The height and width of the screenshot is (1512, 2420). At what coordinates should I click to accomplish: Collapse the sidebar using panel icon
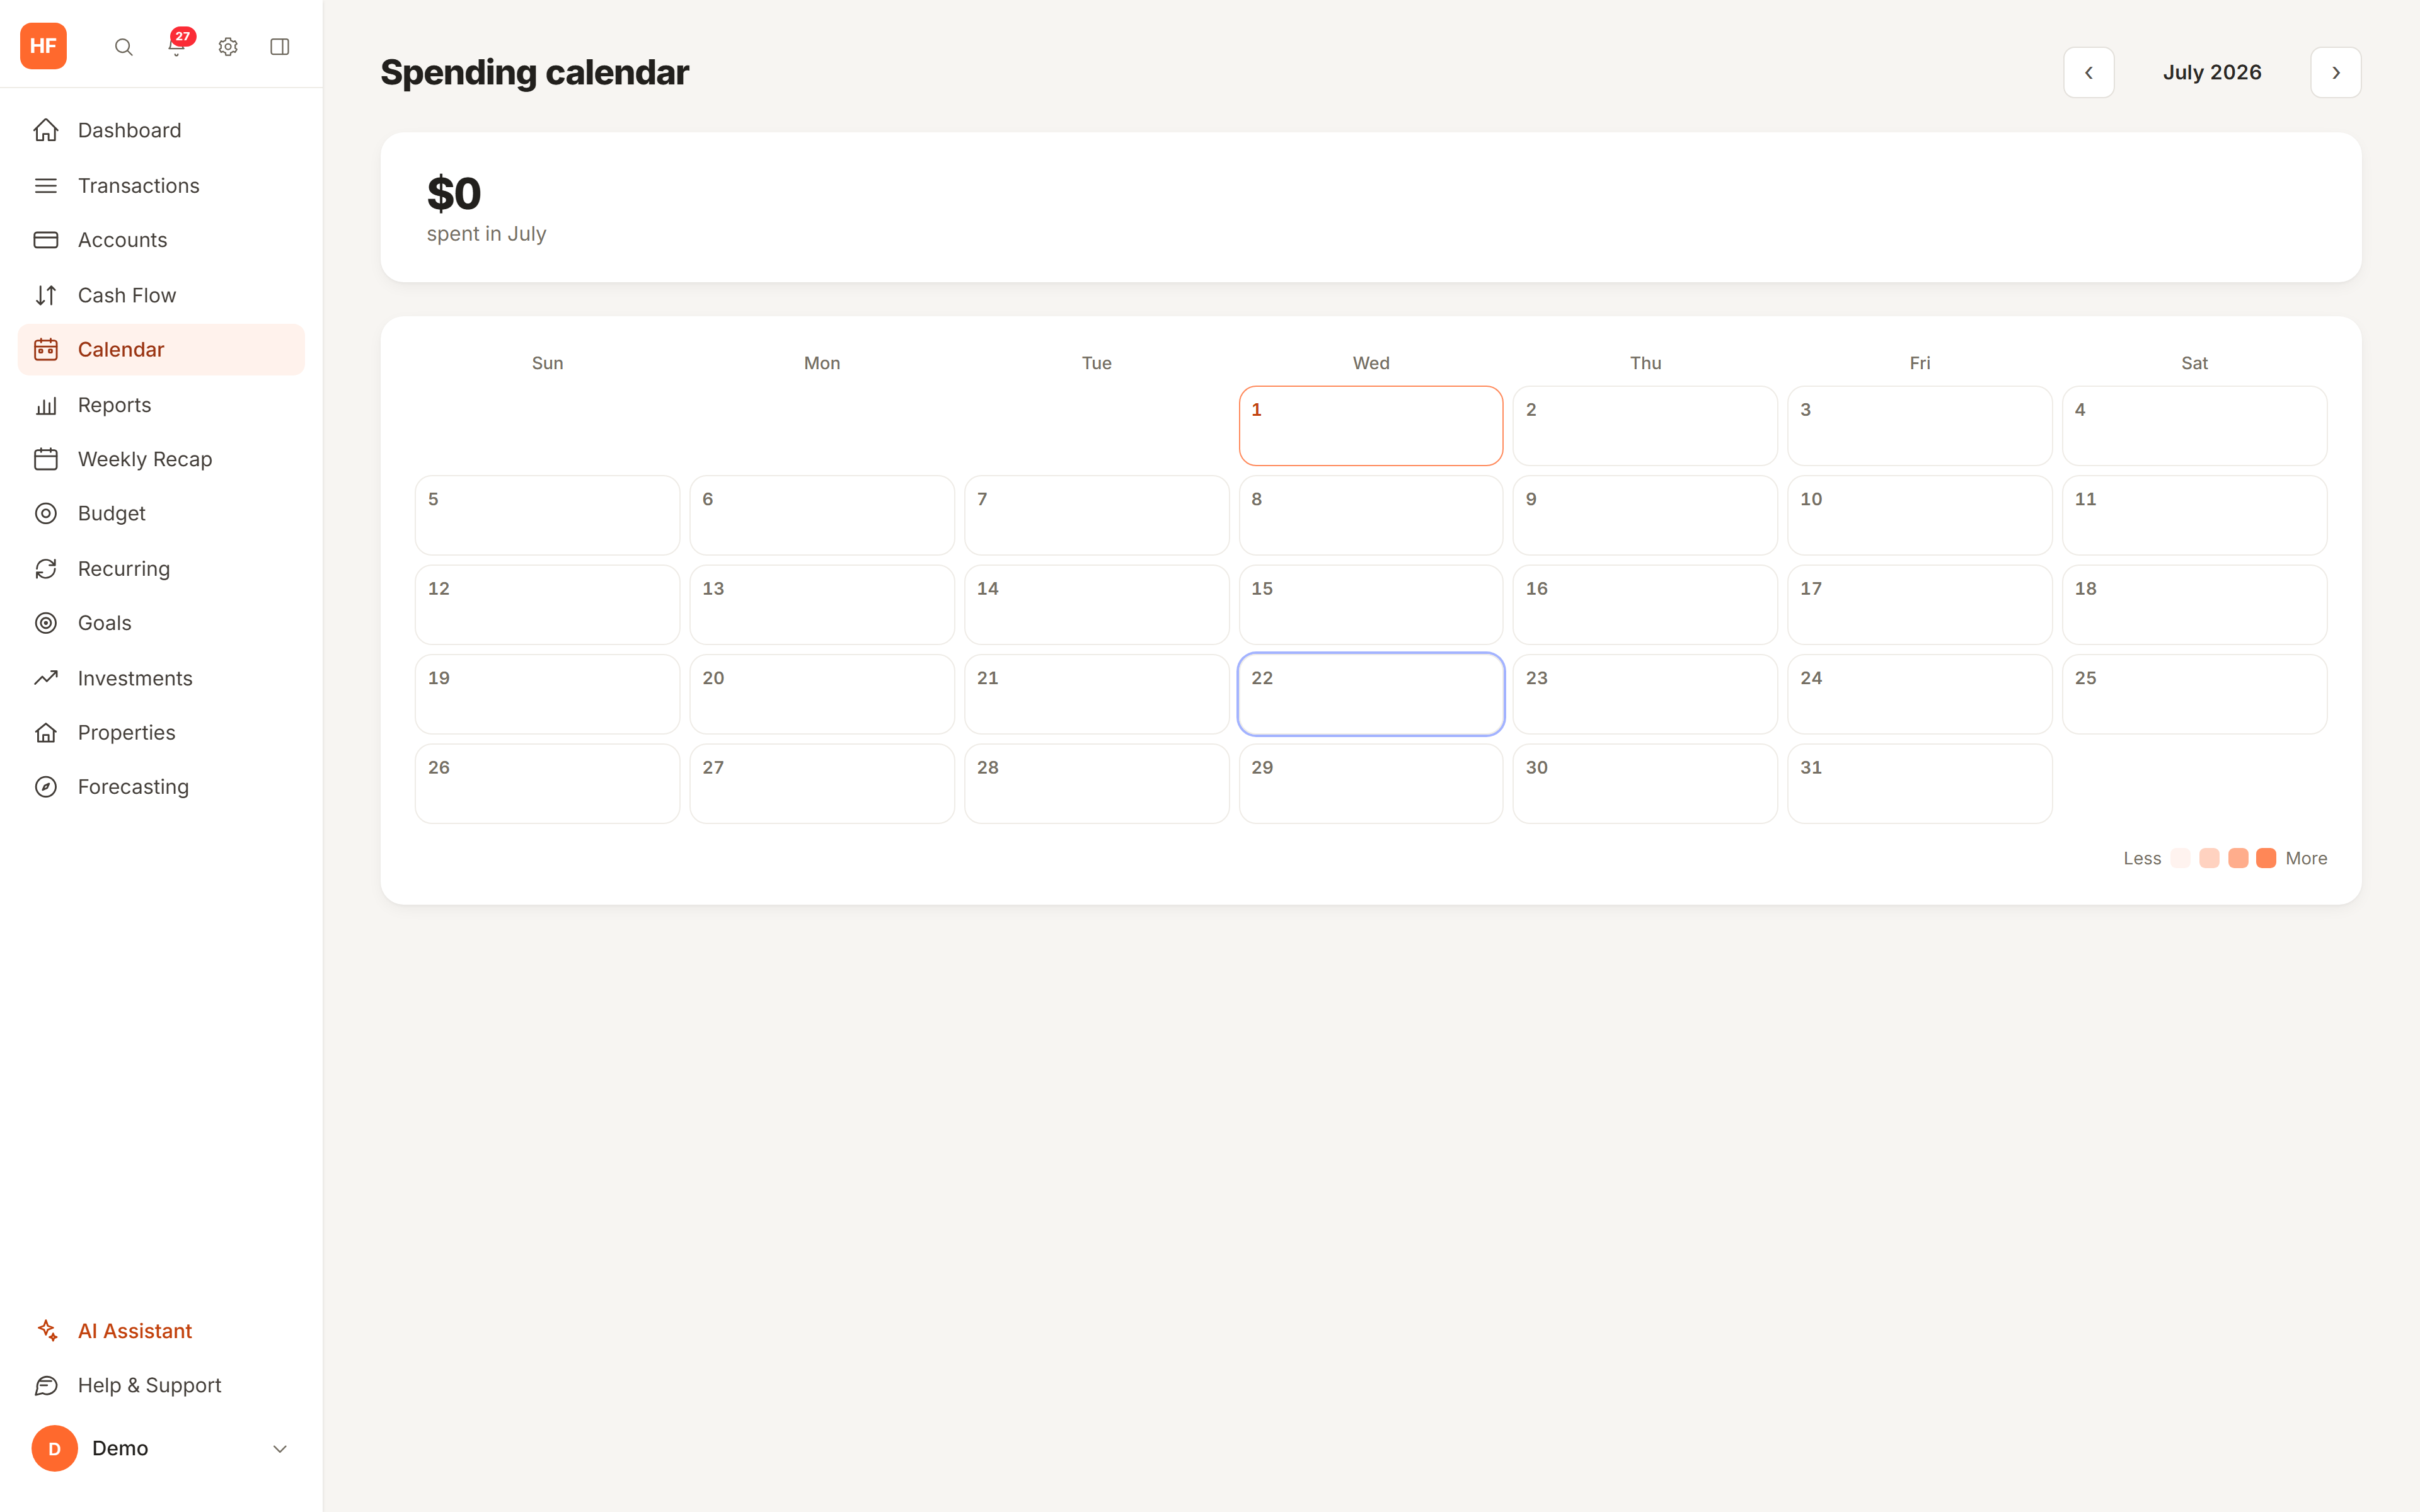point(280,47)
